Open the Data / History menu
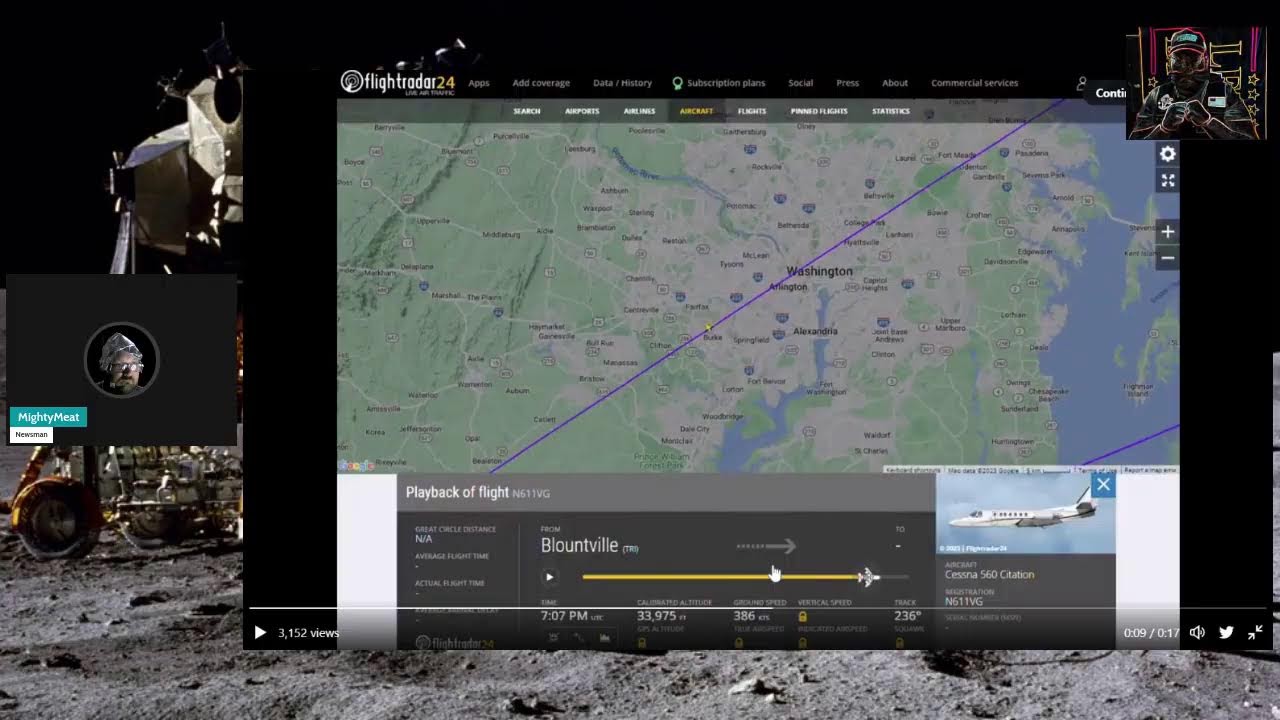 pos(622,83)
